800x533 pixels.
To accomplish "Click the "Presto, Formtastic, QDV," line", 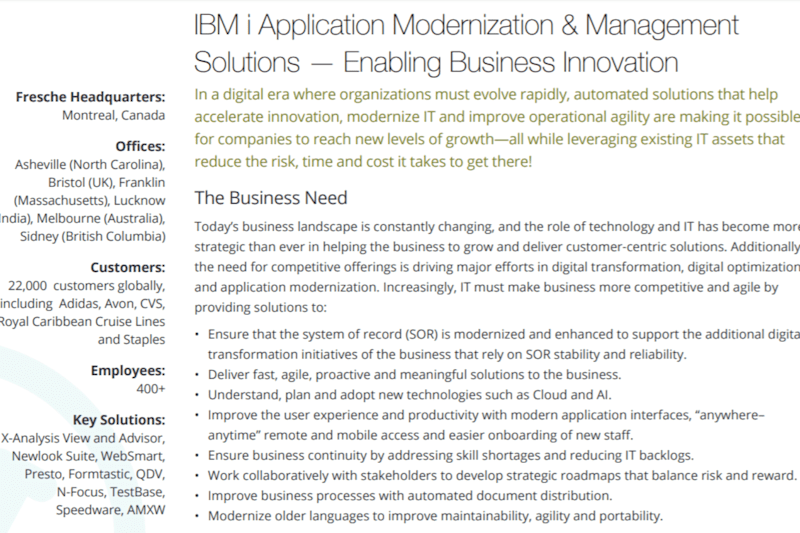I will [95, 474].
